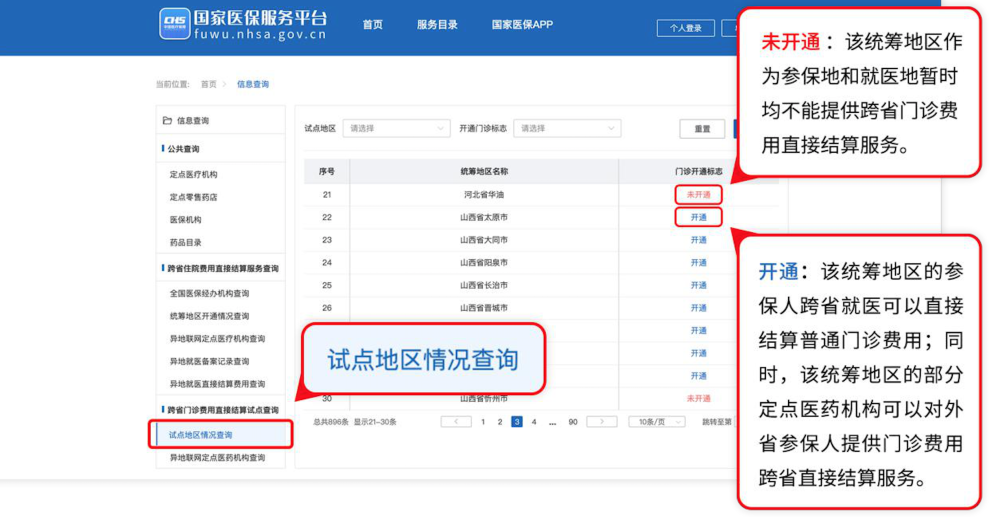Select 定点医疗机构 in the sidebar

click(x=193, y=175)
